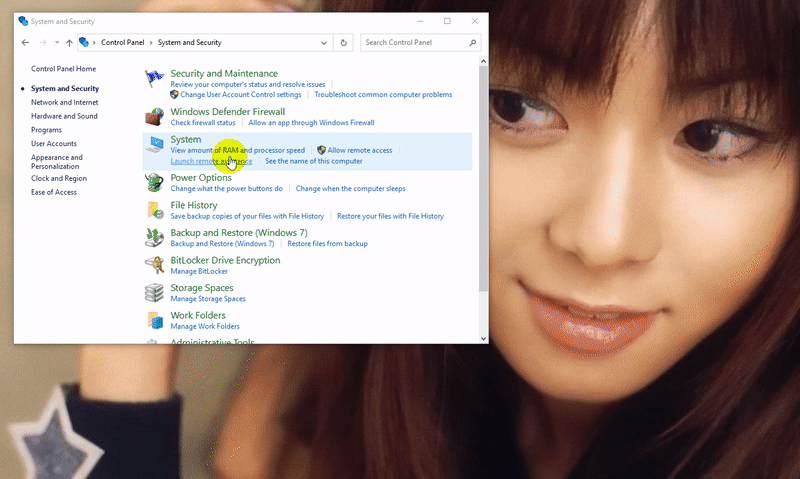Open Hardware and Sound category

64,116
